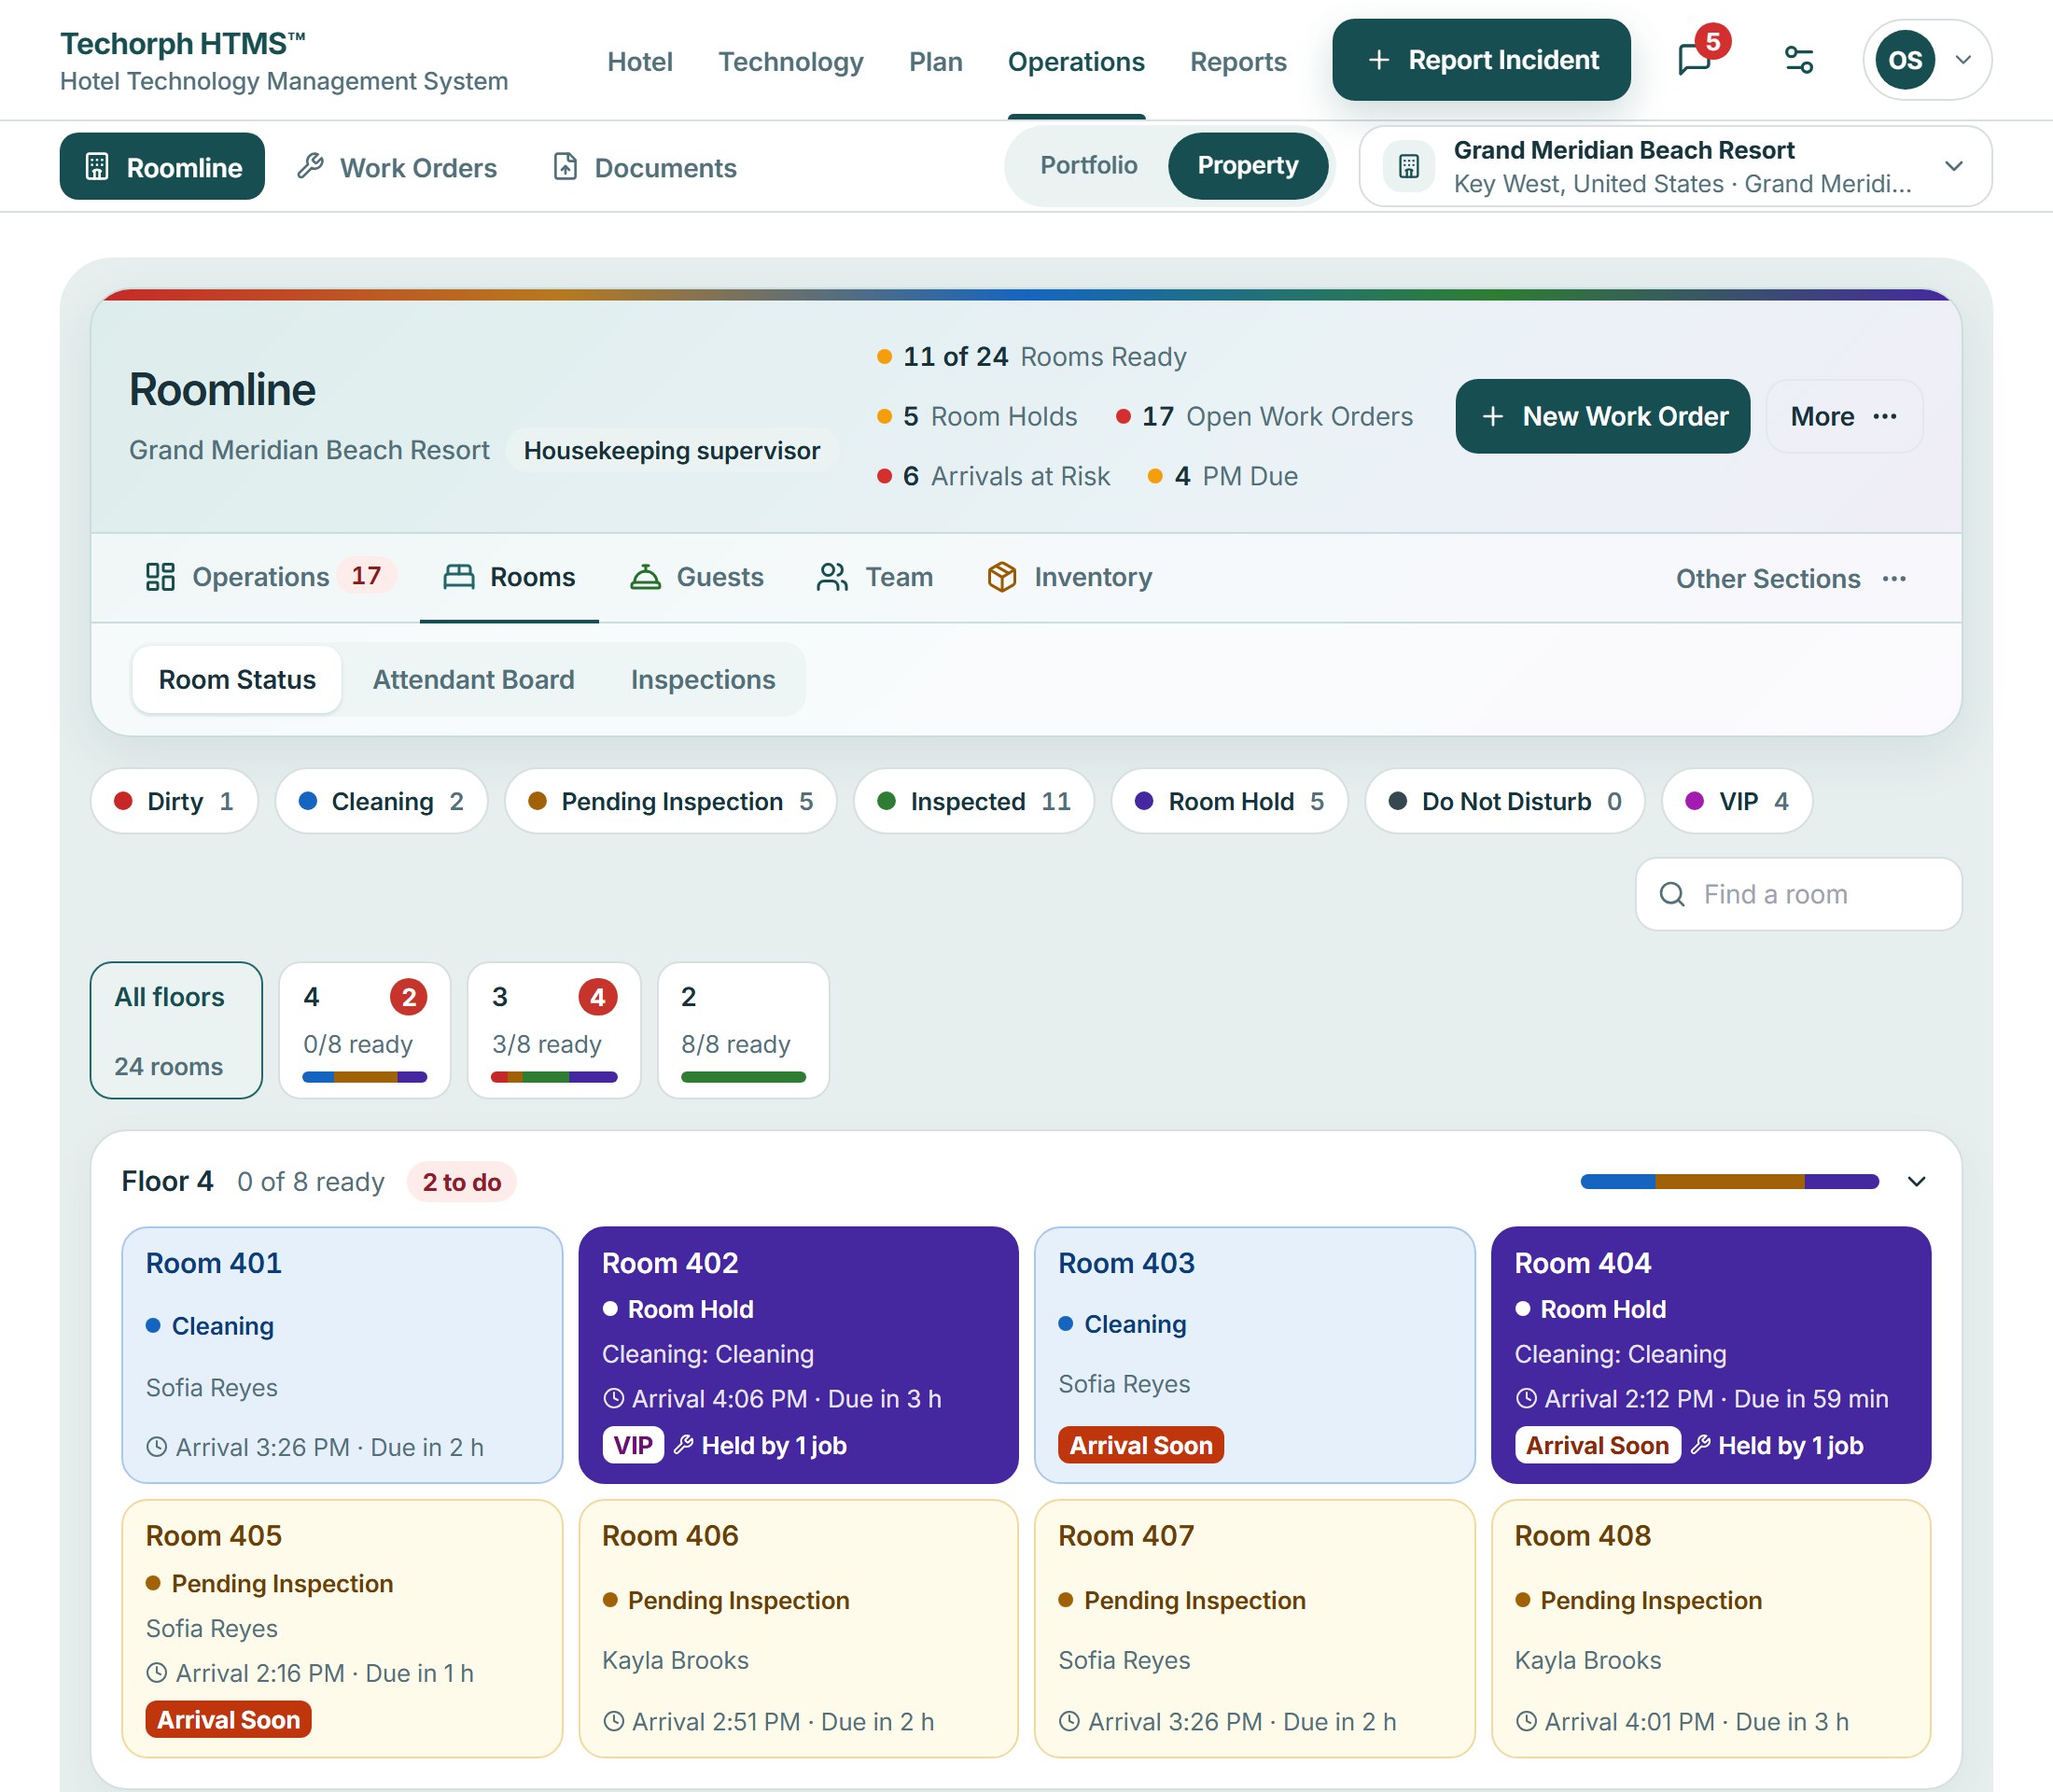2053x1792 pixels.
Task: Select floor 3 card with progress bar
Action: click(x=554, y=1030)
